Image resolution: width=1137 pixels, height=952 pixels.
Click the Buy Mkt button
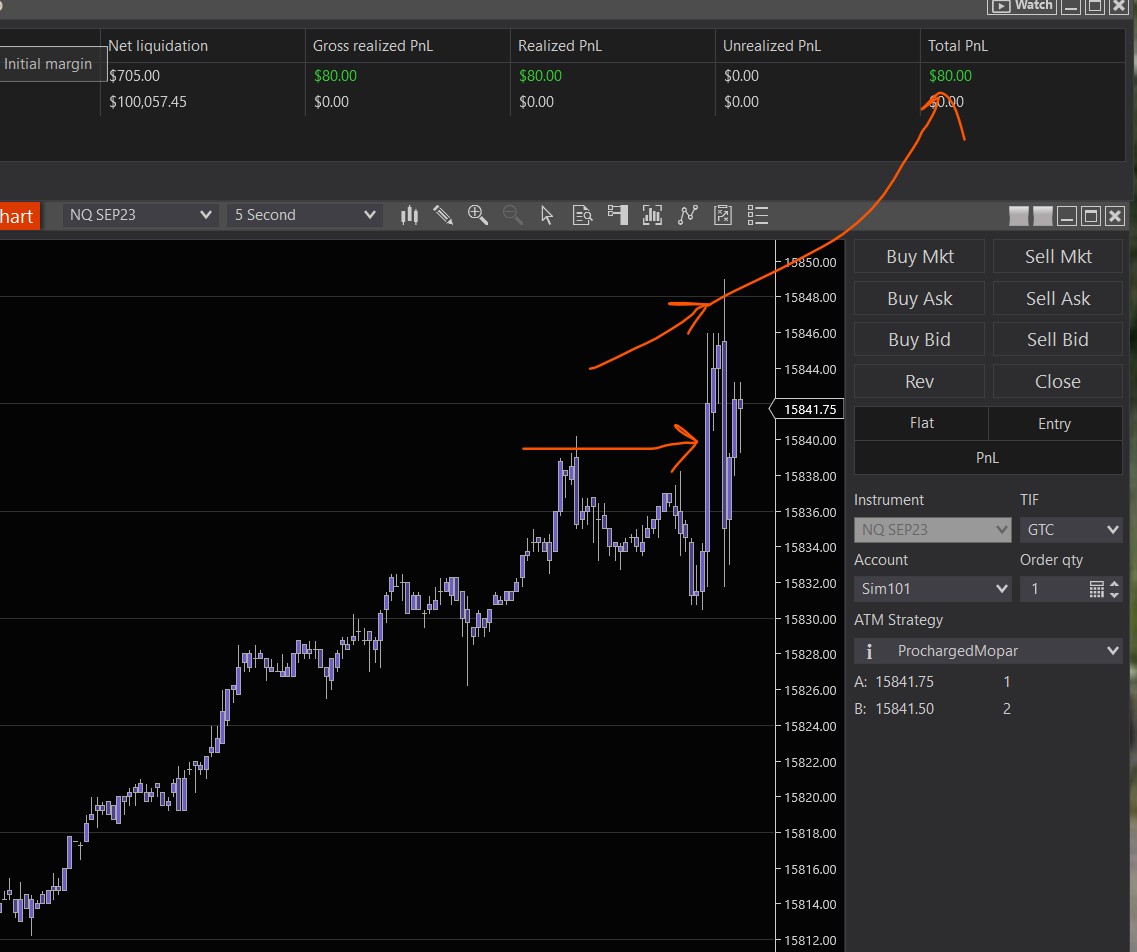click(919, 257)
